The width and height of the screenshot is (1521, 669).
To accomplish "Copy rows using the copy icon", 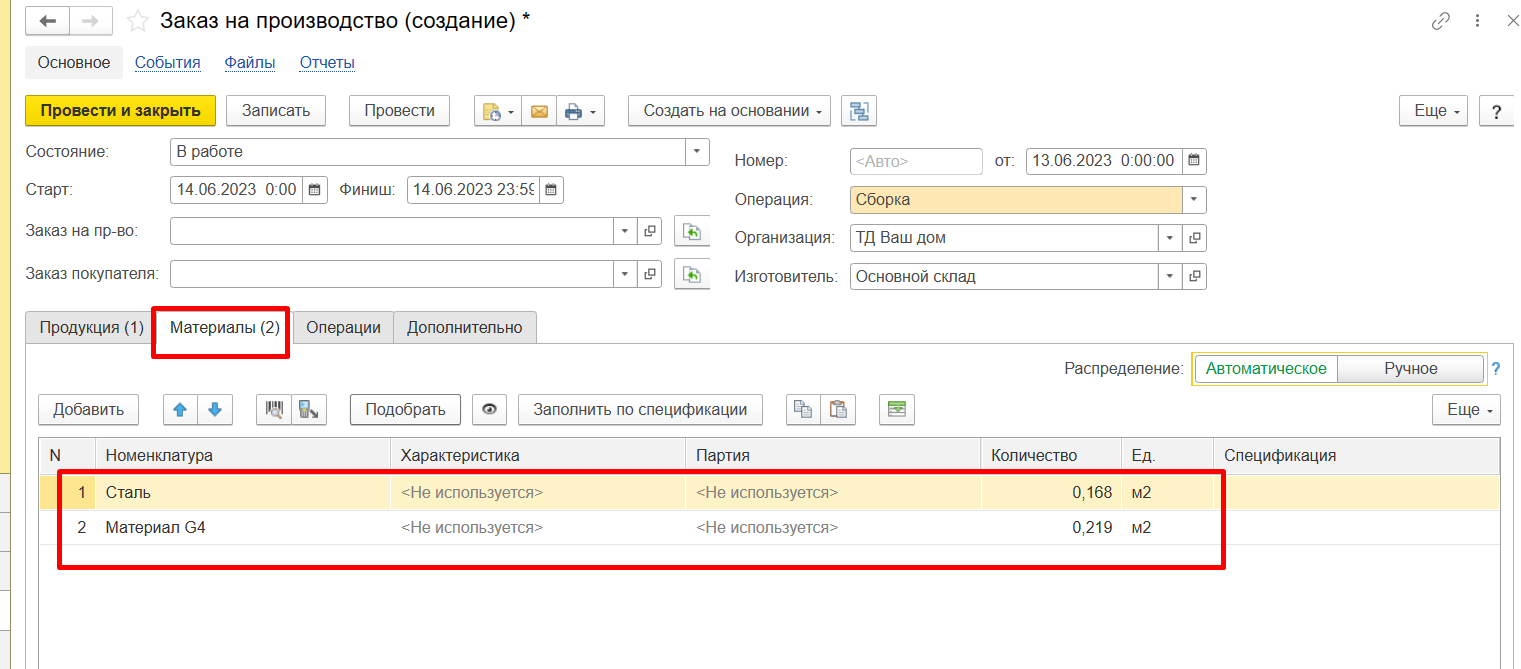I will (804, 409).
